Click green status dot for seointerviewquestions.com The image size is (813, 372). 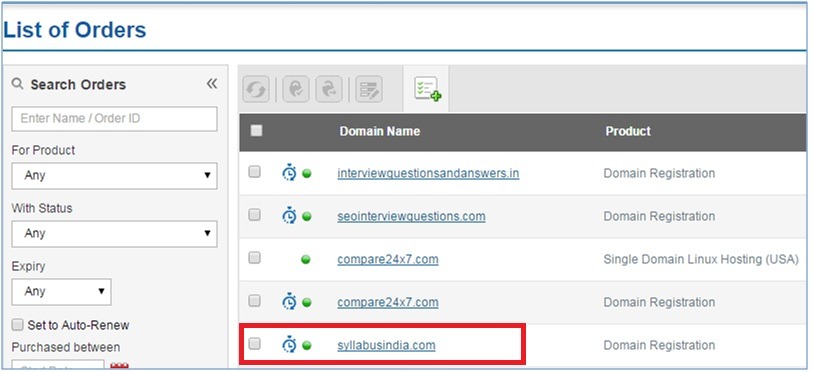306,216
